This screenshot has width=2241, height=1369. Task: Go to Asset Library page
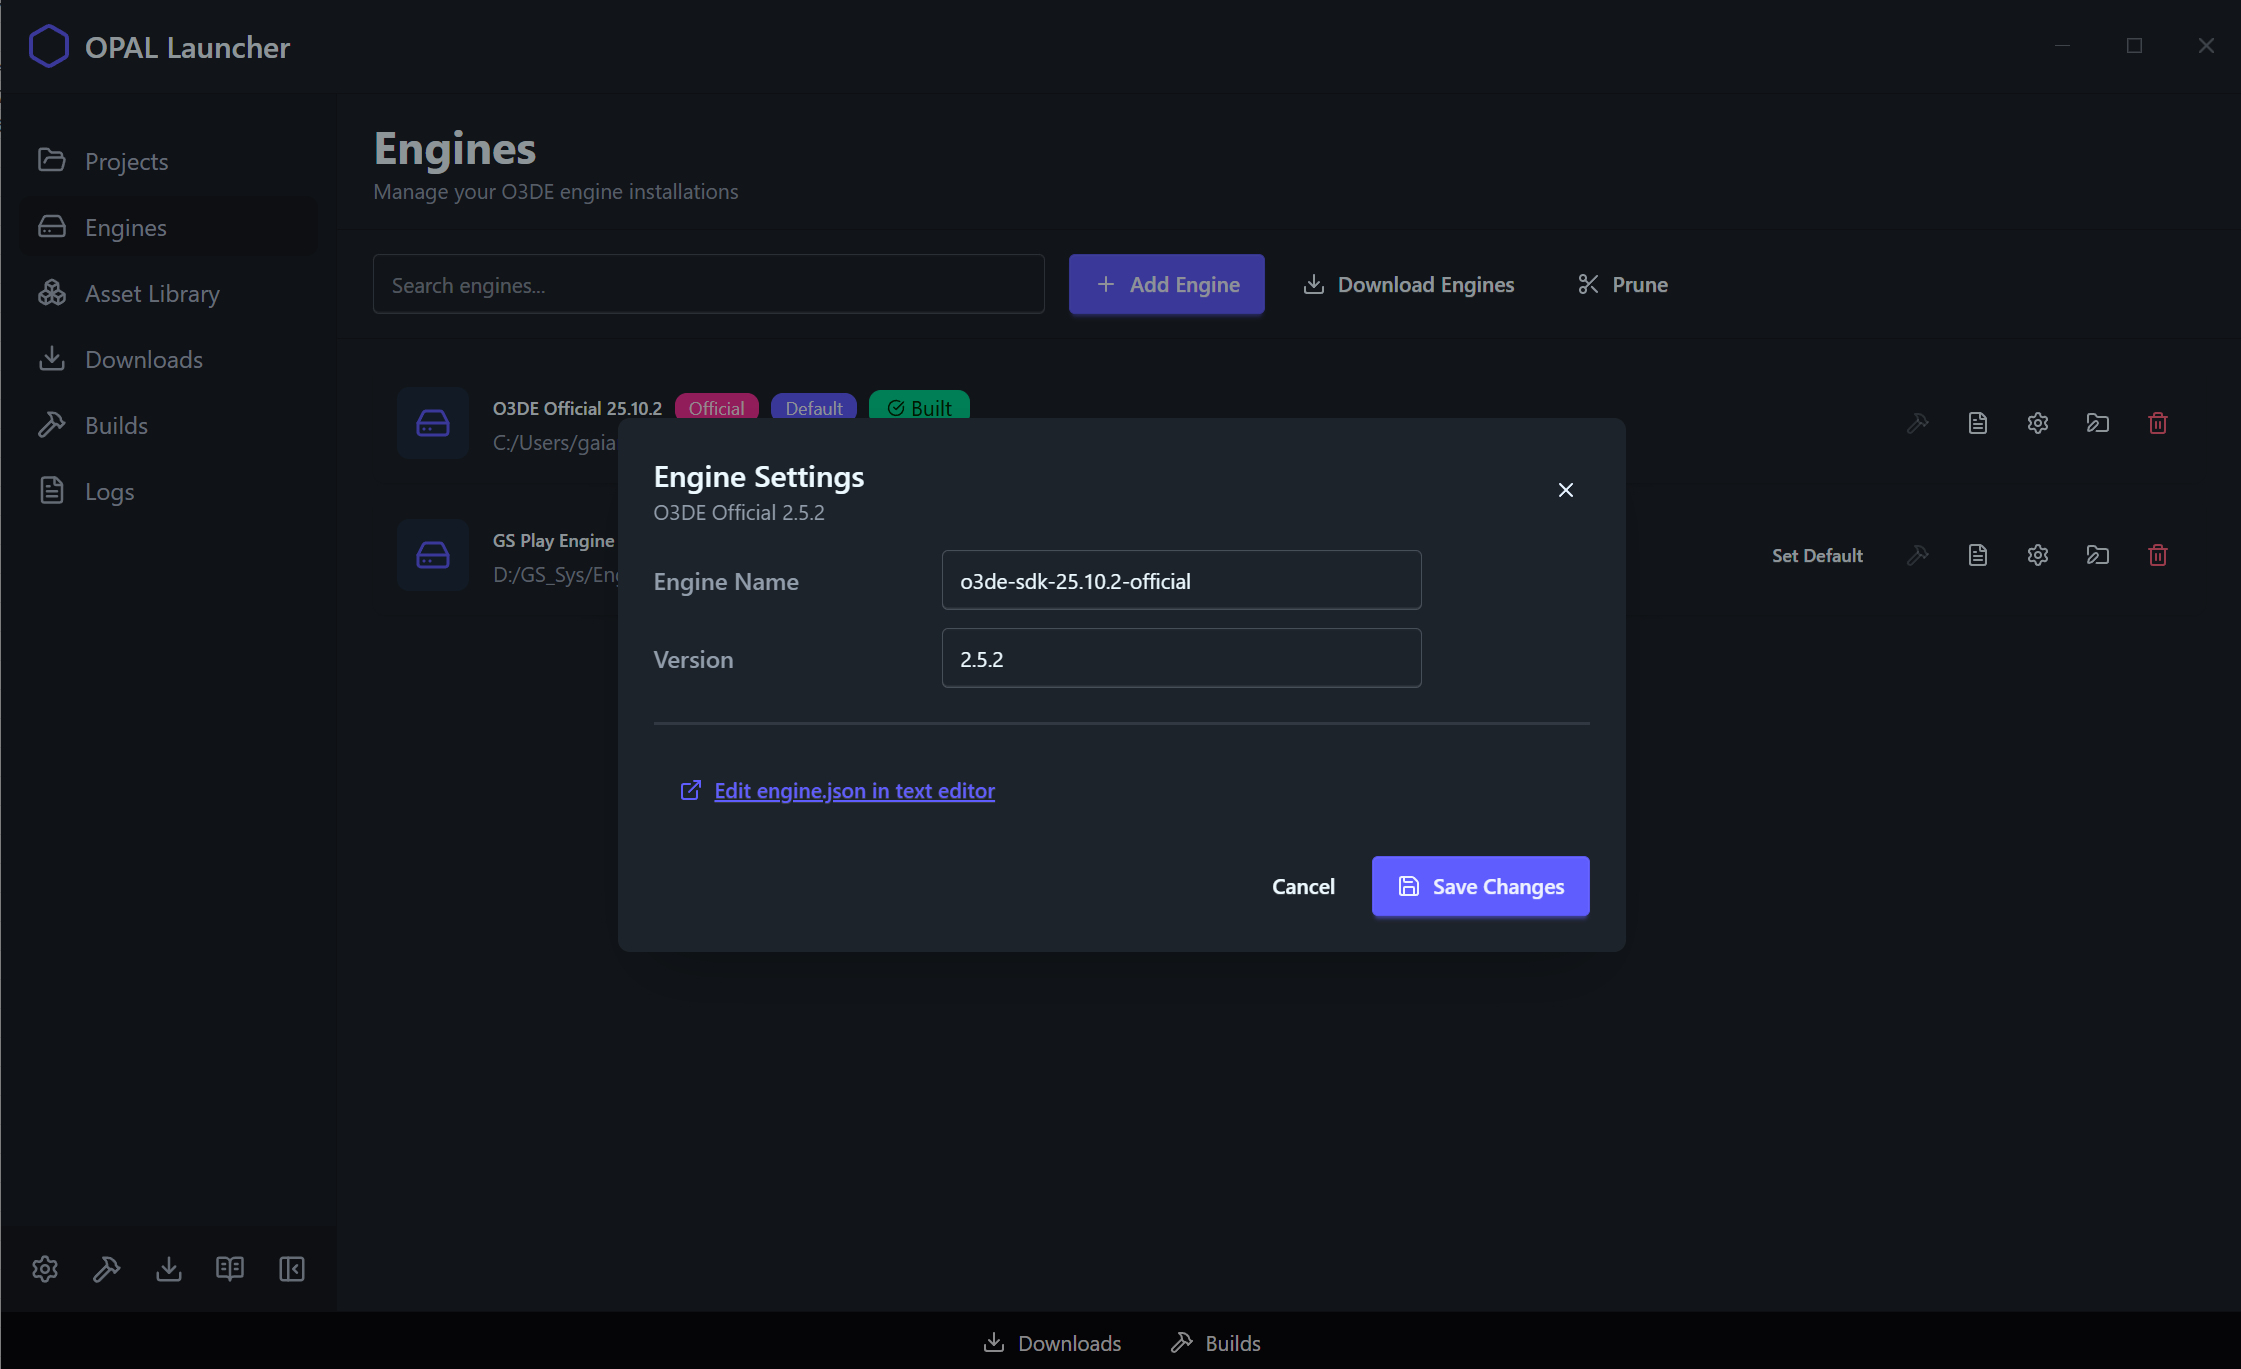[168, 293]
